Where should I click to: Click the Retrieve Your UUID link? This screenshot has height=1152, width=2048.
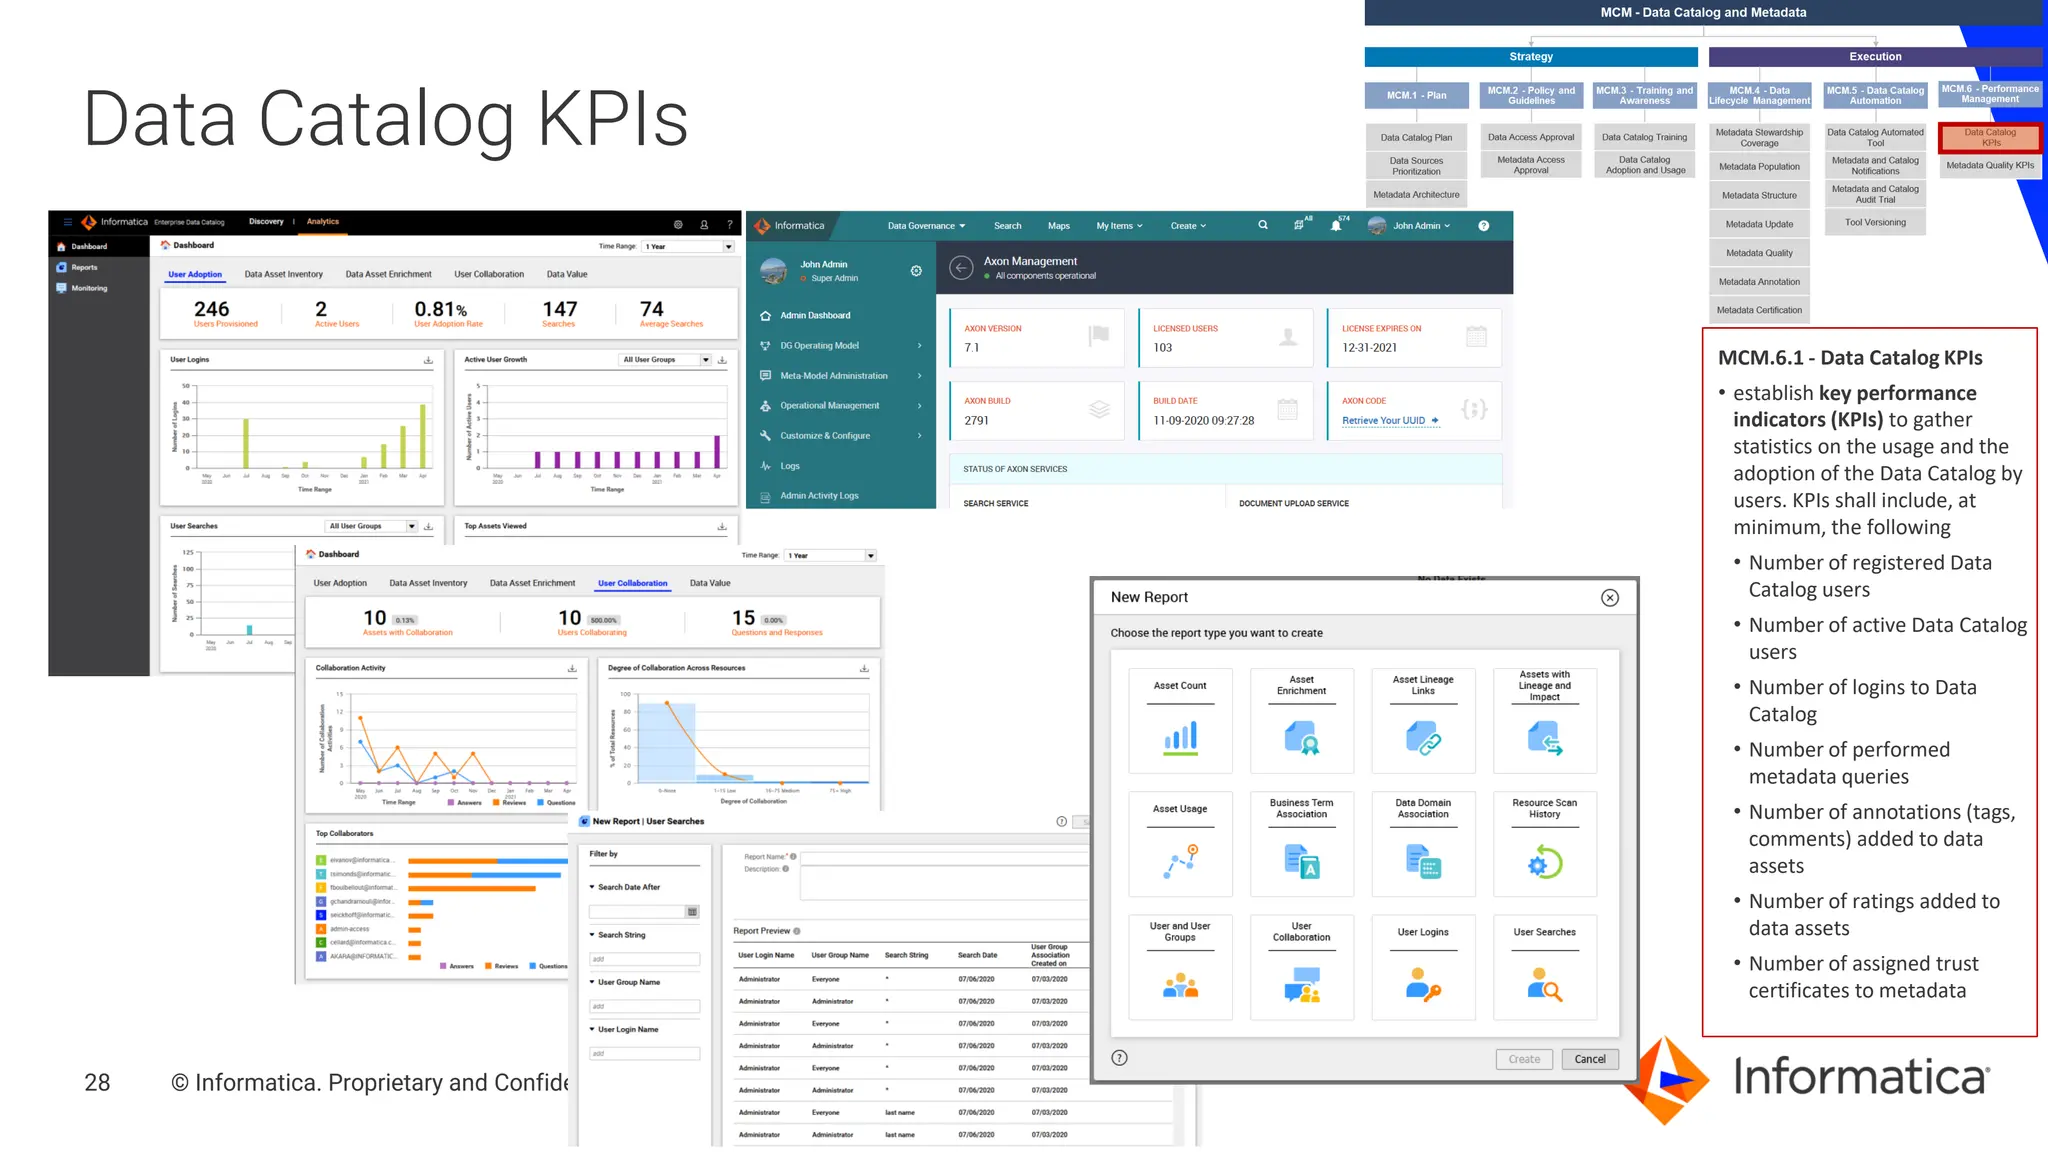point(1390,421)
